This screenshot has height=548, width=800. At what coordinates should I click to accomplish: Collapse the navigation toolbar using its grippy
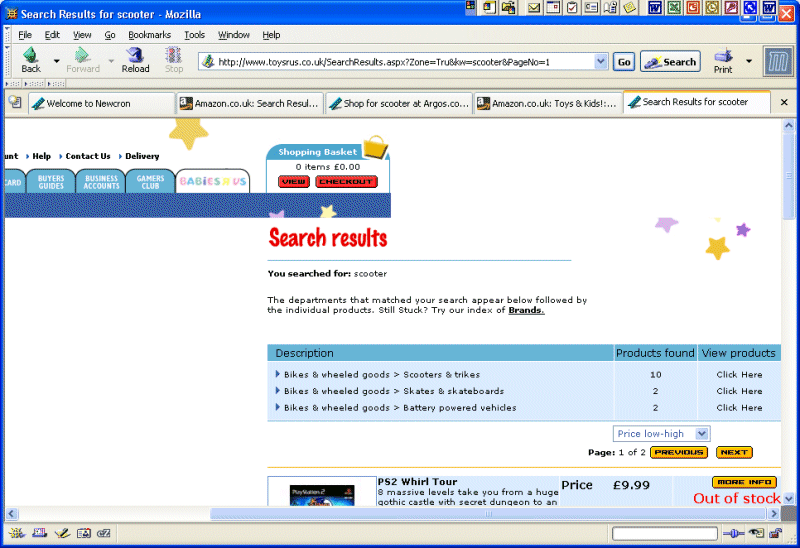7,62
